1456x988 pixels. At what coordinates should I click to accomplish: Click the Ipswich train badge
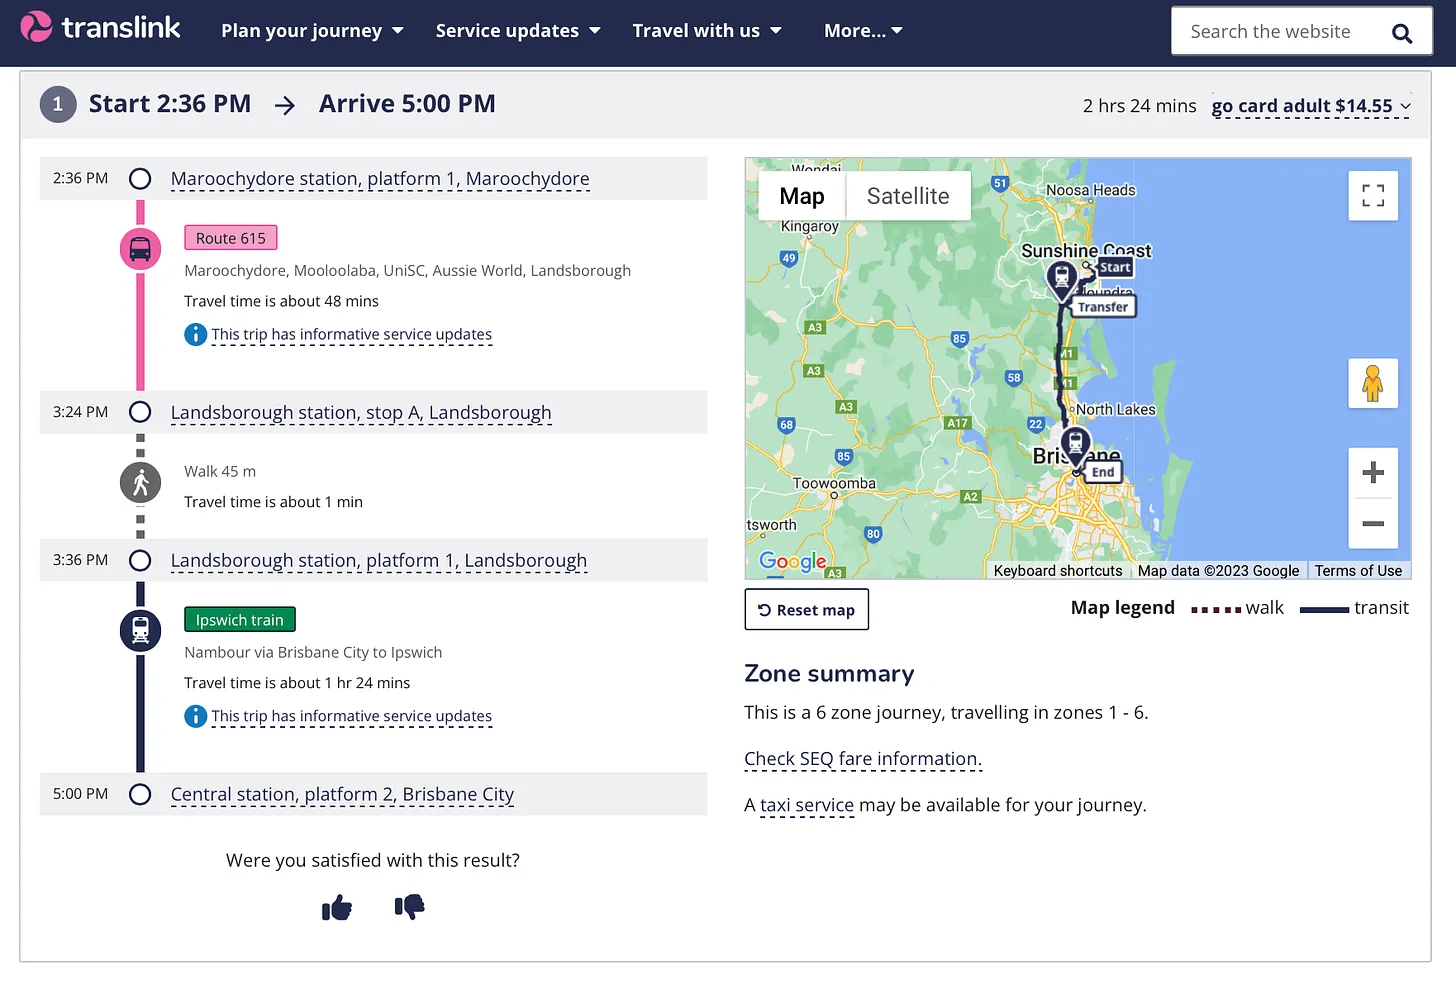(x=240, y=620)
